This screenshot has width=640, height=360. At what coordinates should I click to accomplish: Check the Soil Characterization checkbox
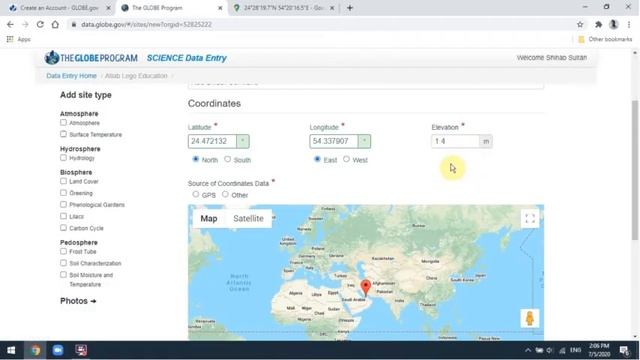(x=63, y=263)
